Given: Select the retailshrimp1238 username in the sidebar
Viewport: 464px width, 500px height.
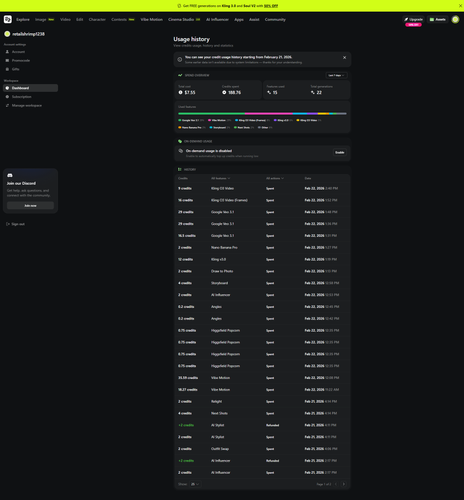Looking at the screenshot, I should pyautogui.click(x=28, y=34).
